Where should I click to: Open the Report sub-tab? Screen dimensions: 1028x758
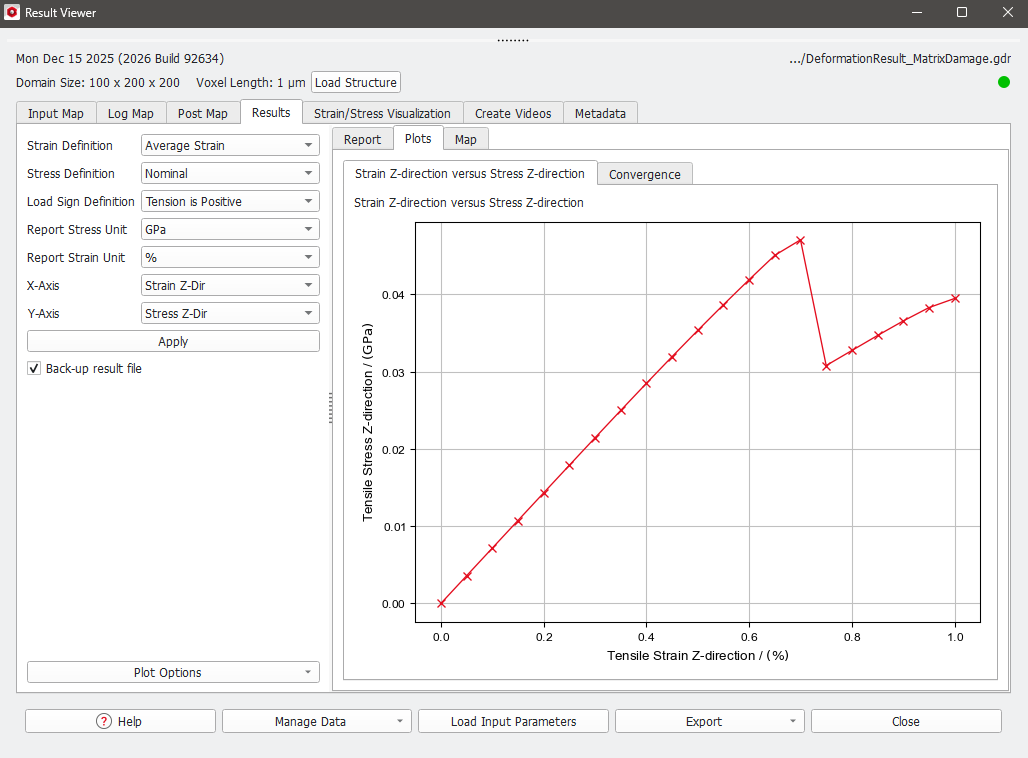pyautogui.click(x=362, y=140)
